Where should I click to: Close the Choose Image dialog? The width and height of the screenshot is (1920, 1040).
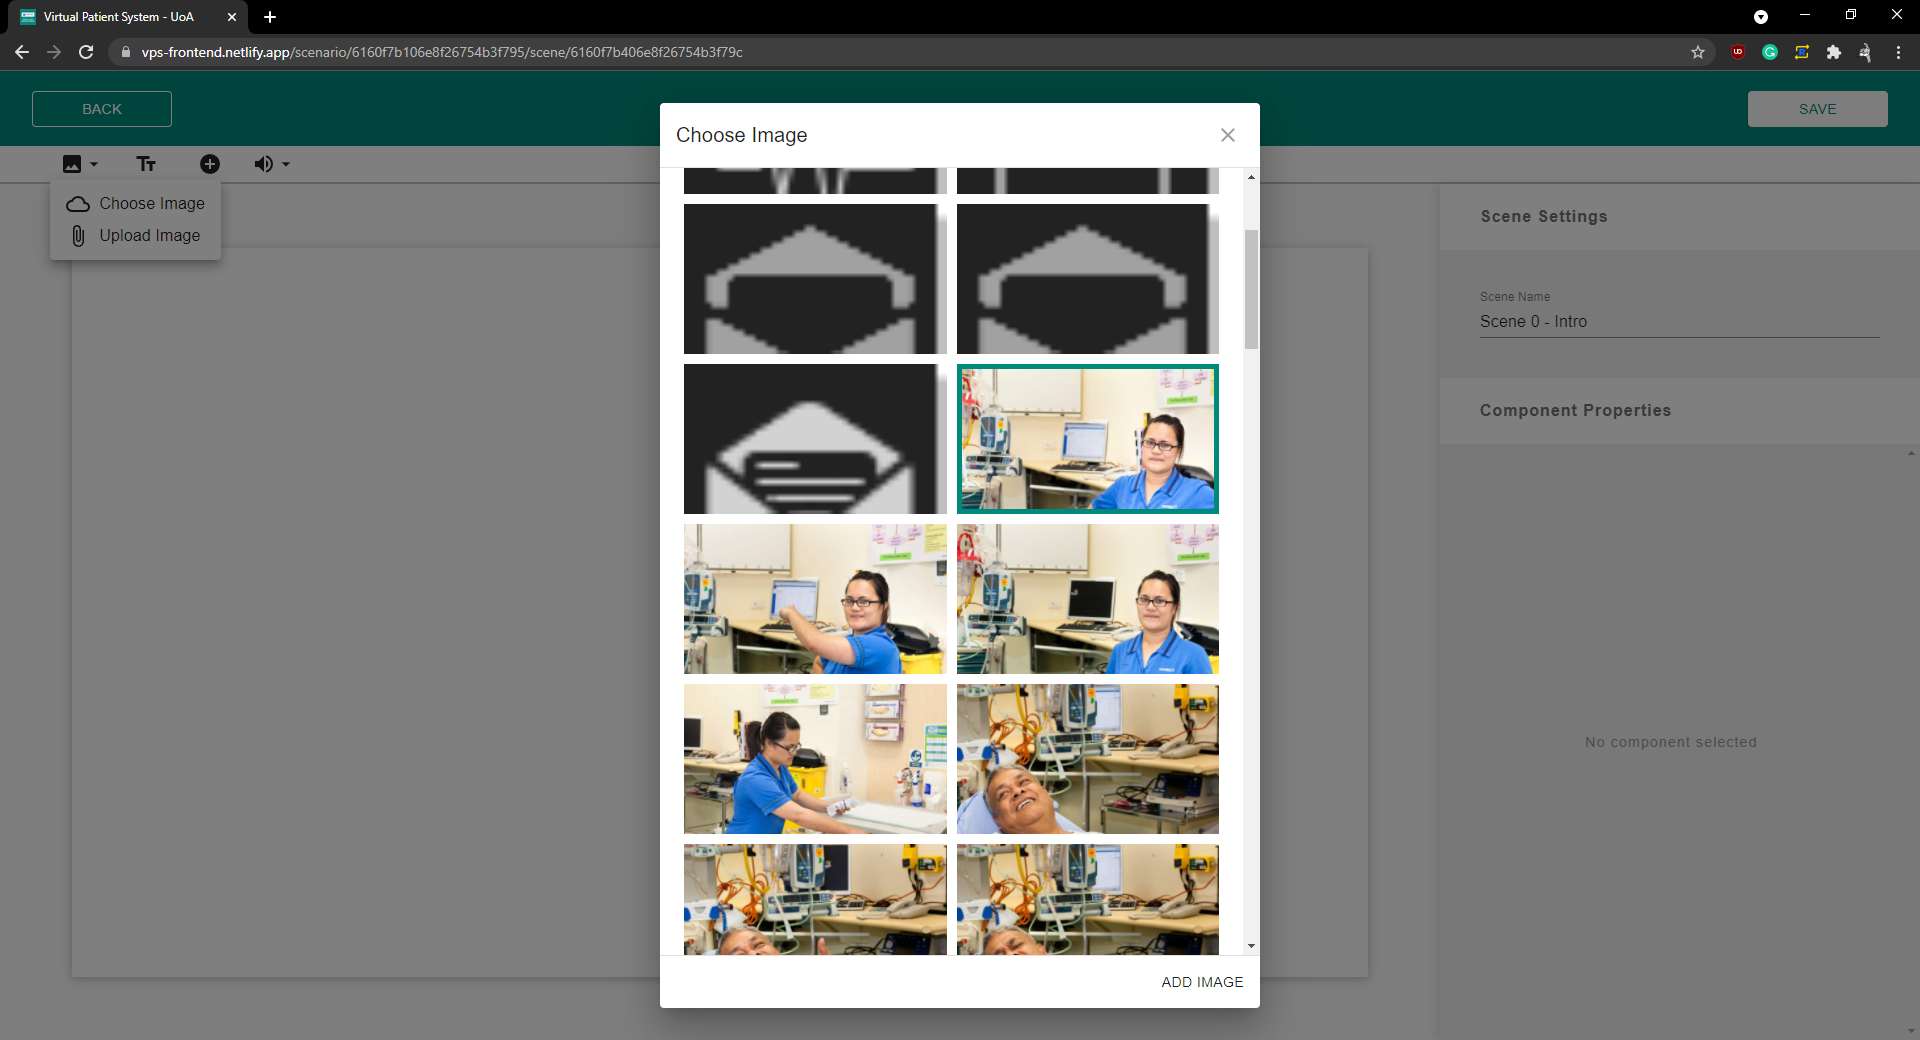tap(1227, 135)
